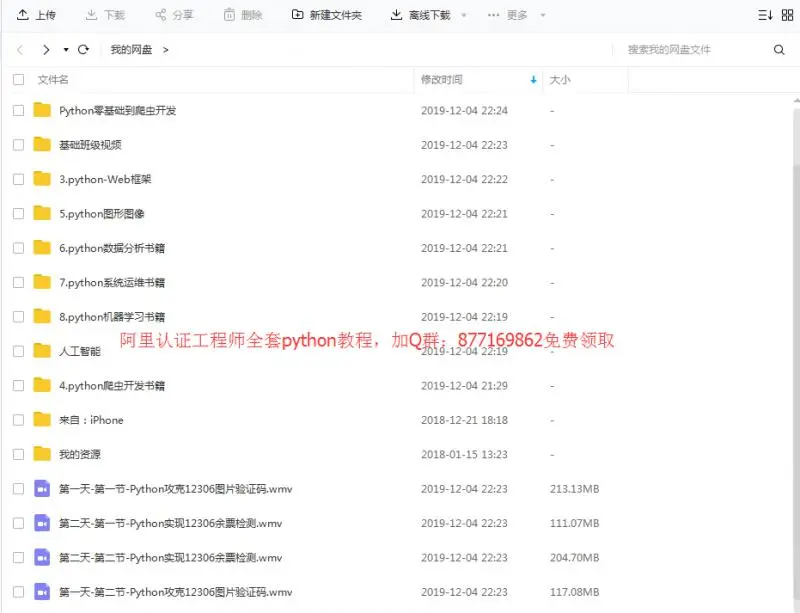
Task: Refresh the file list
Action: tap(84, 48)
